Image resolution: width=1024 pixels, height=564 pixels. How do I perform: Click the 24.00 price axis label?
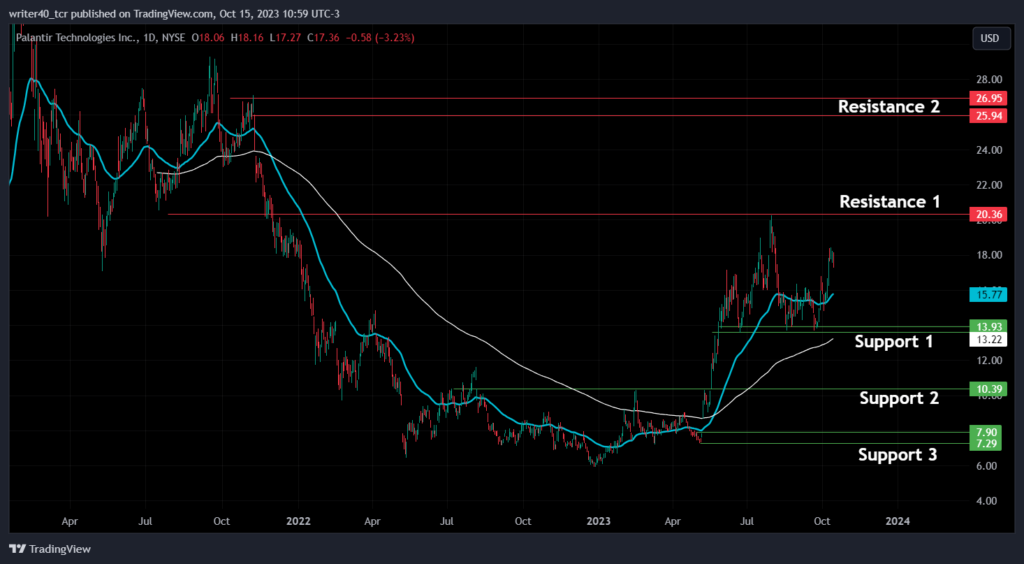click(988, 150)
